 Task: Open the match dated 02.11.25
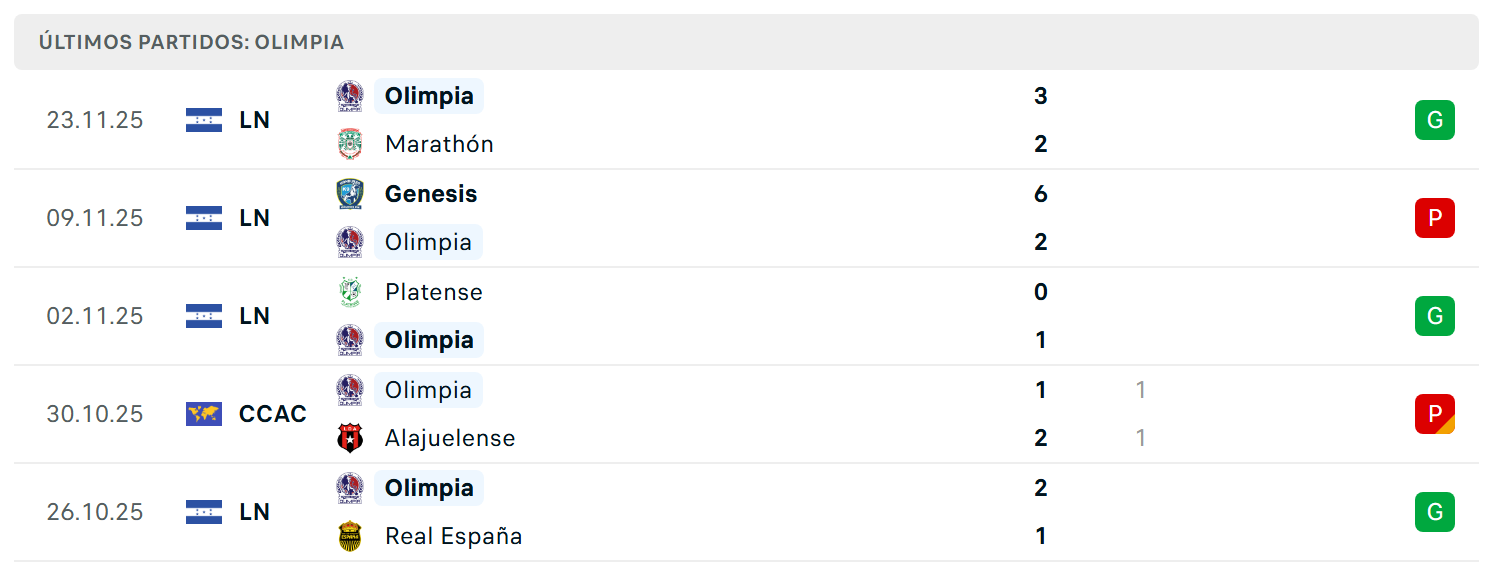(x=746, y=316)
